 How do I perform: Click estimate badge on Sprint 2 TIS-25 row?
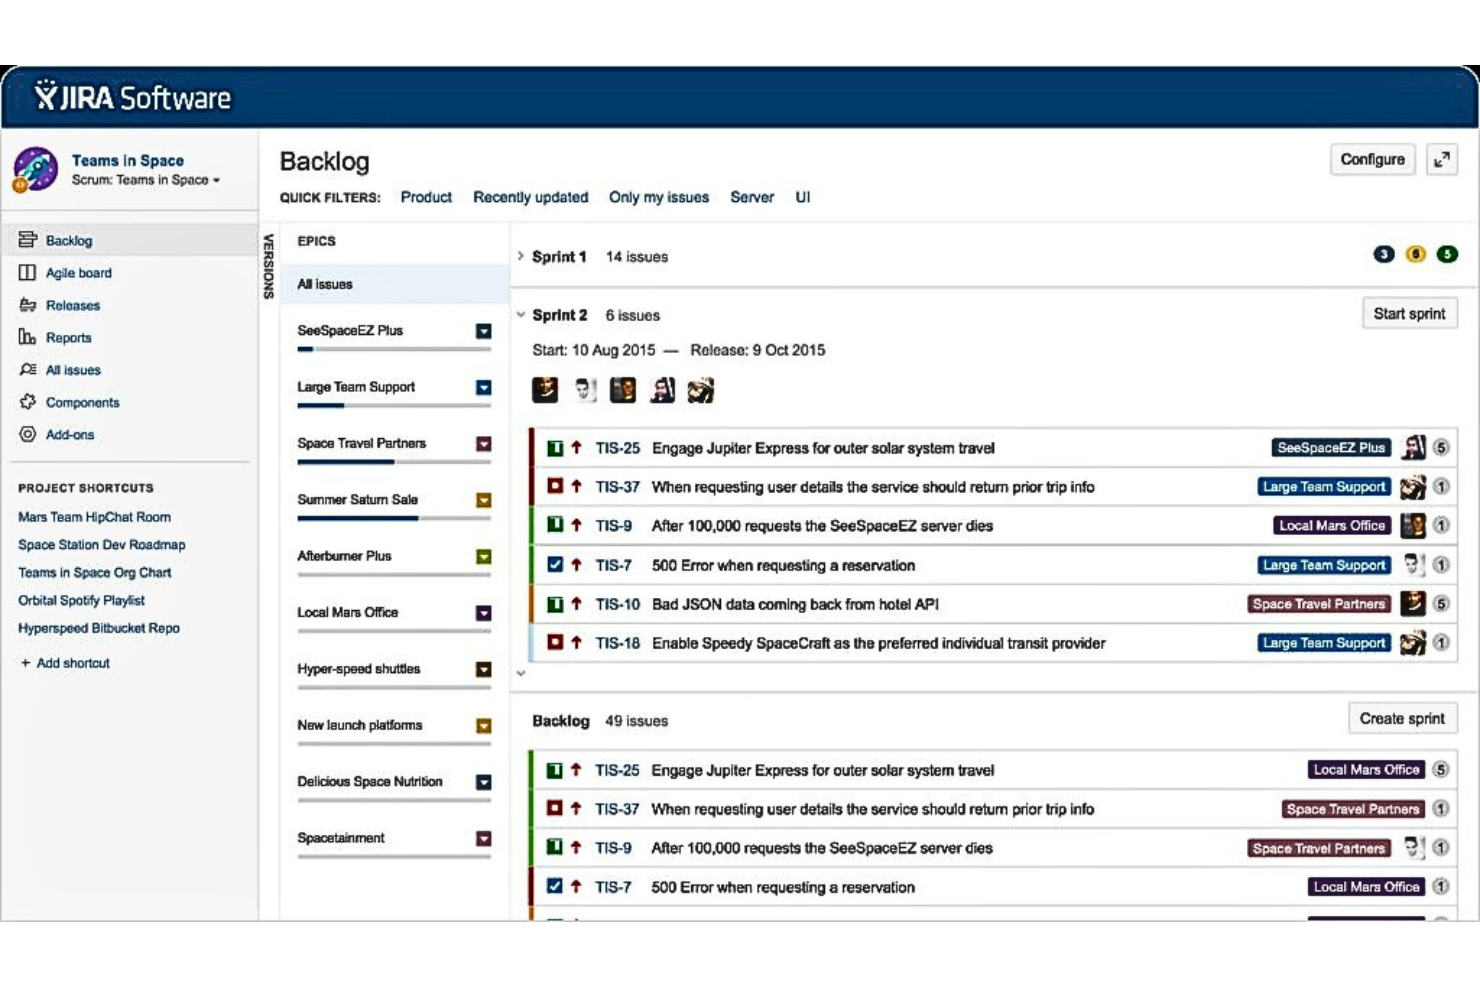[1441, 447]
